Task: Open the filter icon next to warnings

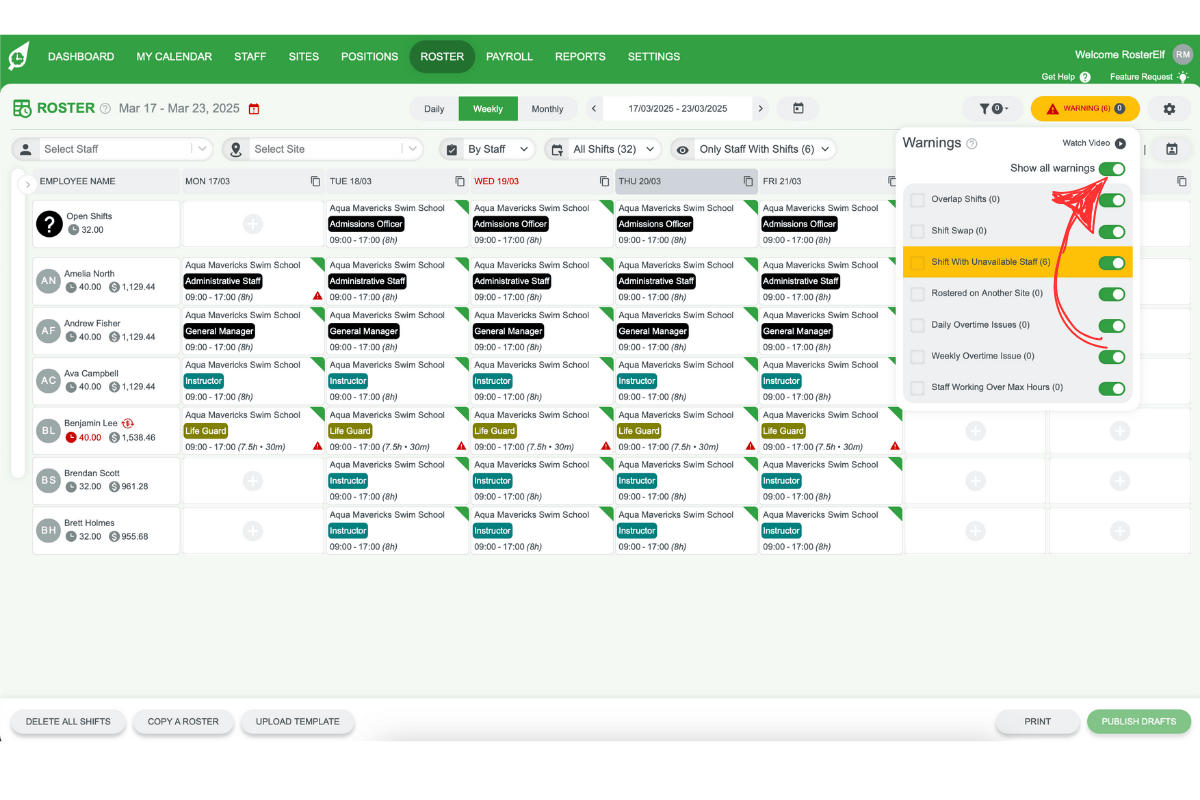Action: [992, 108]
